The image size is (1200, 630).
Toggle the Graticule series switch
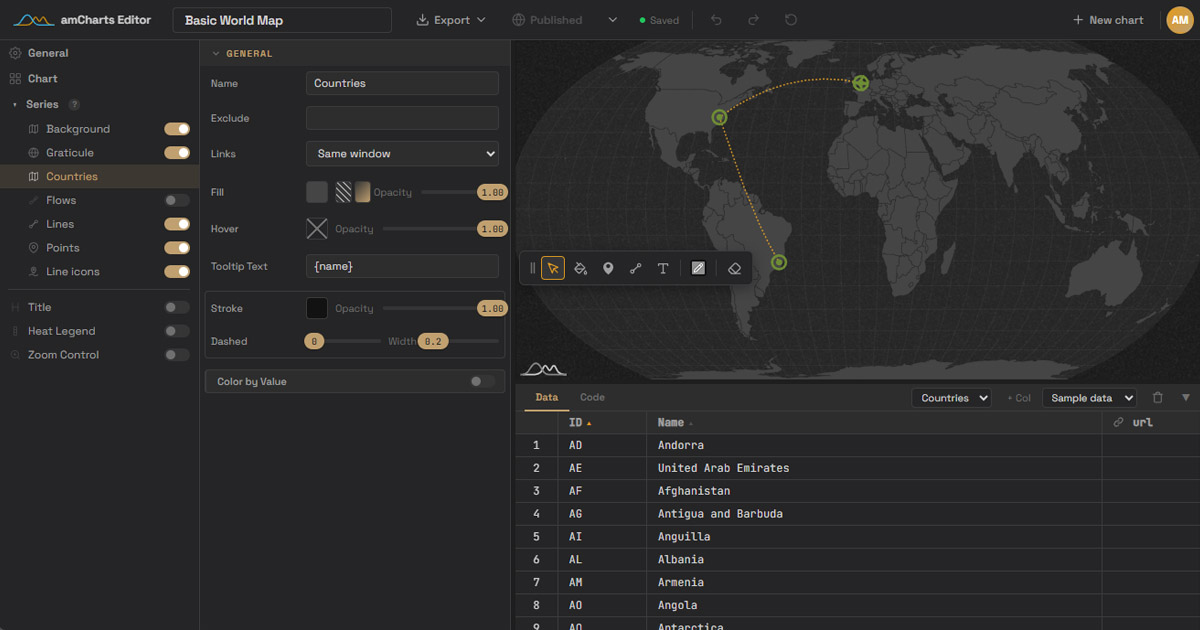coord(177,153)
